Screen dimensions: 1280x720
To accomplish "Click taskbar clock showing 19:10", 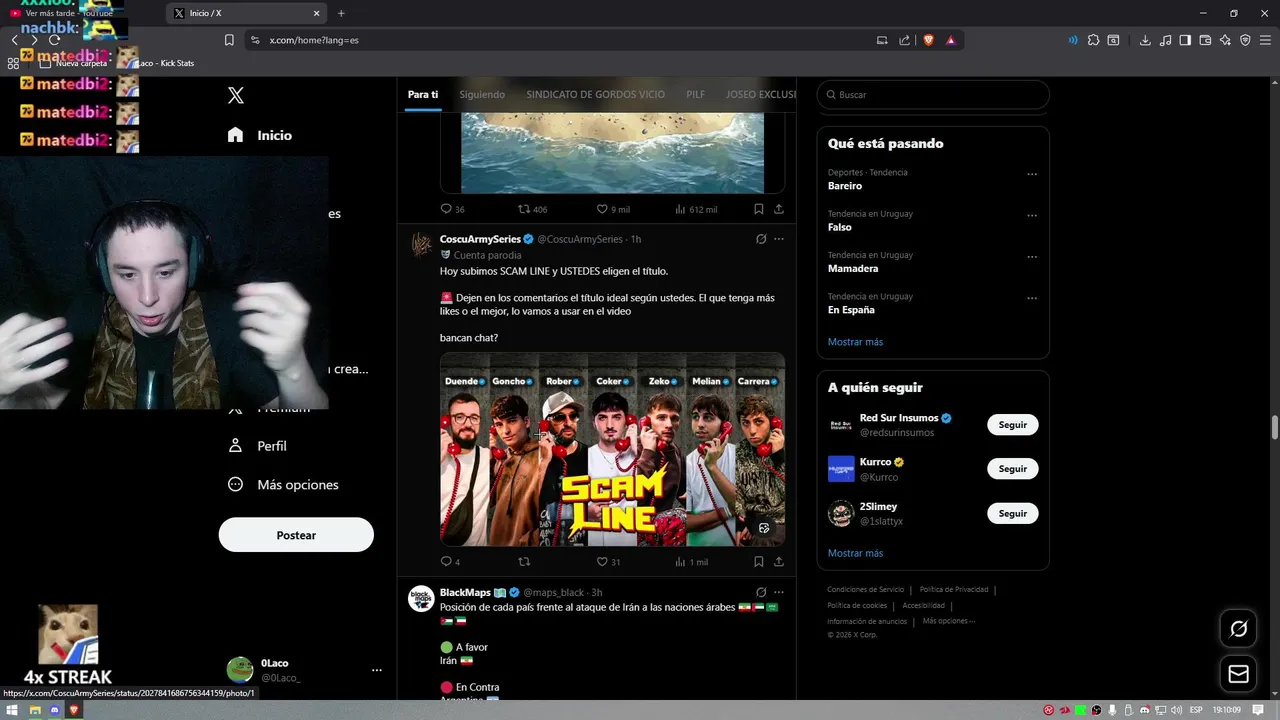I will 1229,710.
